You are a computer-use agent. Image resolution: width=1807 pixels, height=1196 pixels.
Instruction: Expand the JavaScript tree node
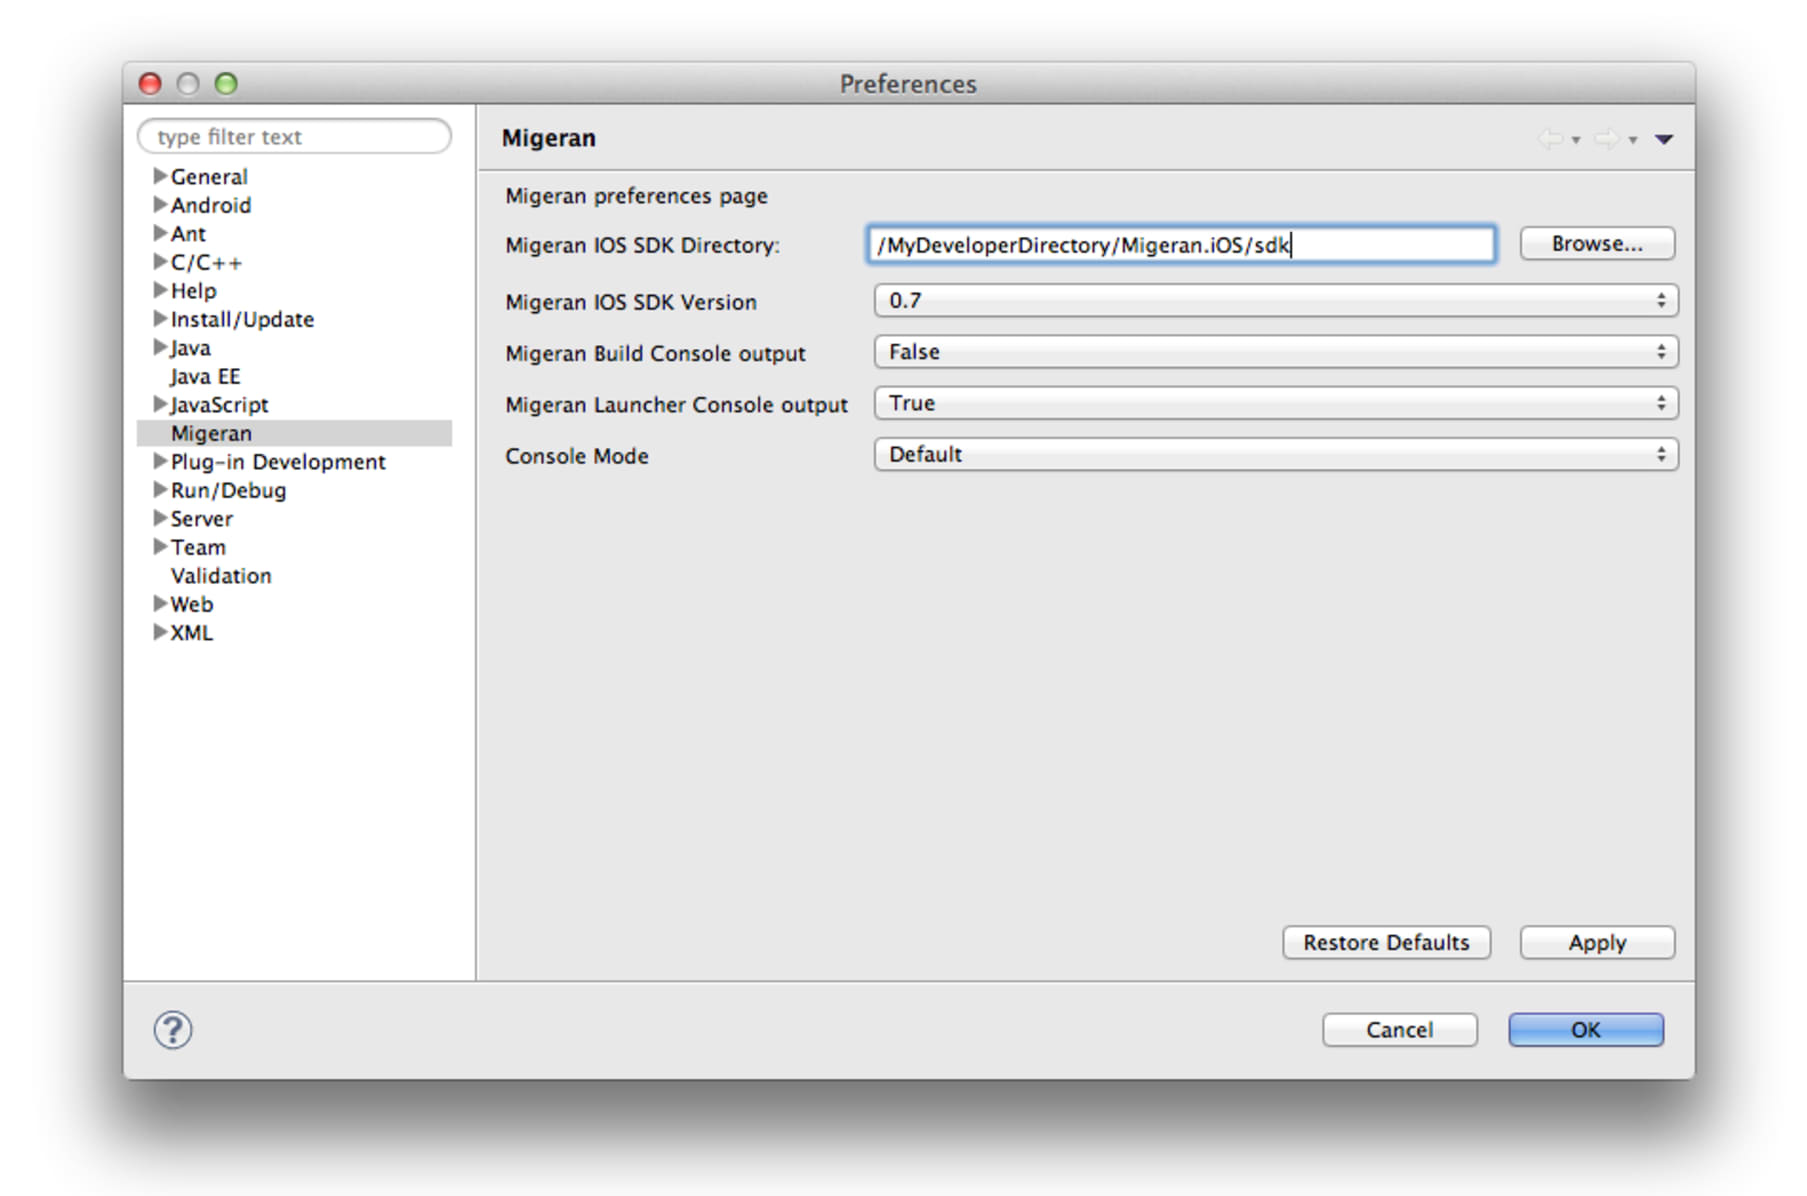[159, 404]
